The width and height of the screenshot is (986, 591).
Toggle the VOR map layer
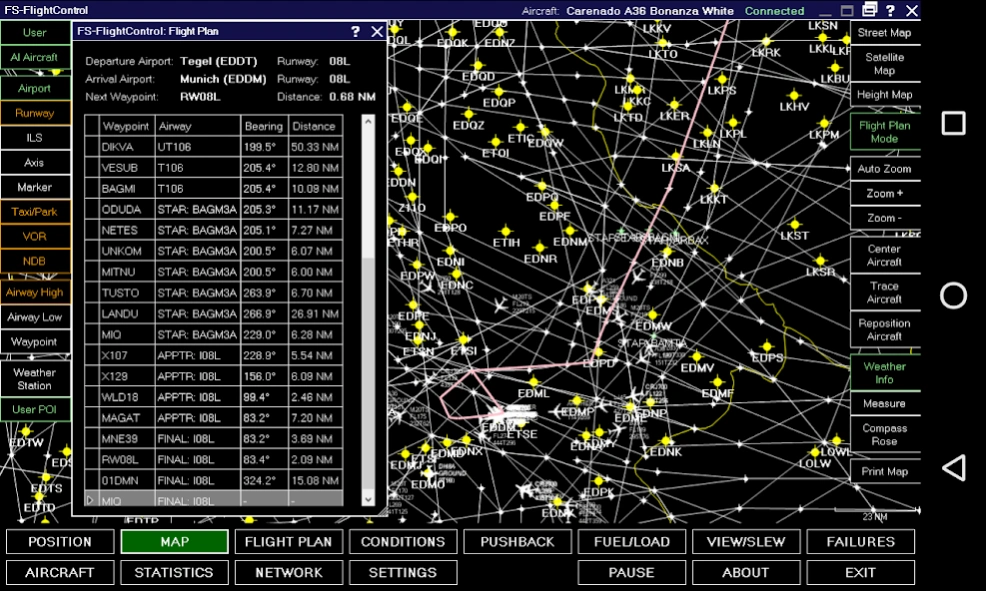tap(35, 236)
